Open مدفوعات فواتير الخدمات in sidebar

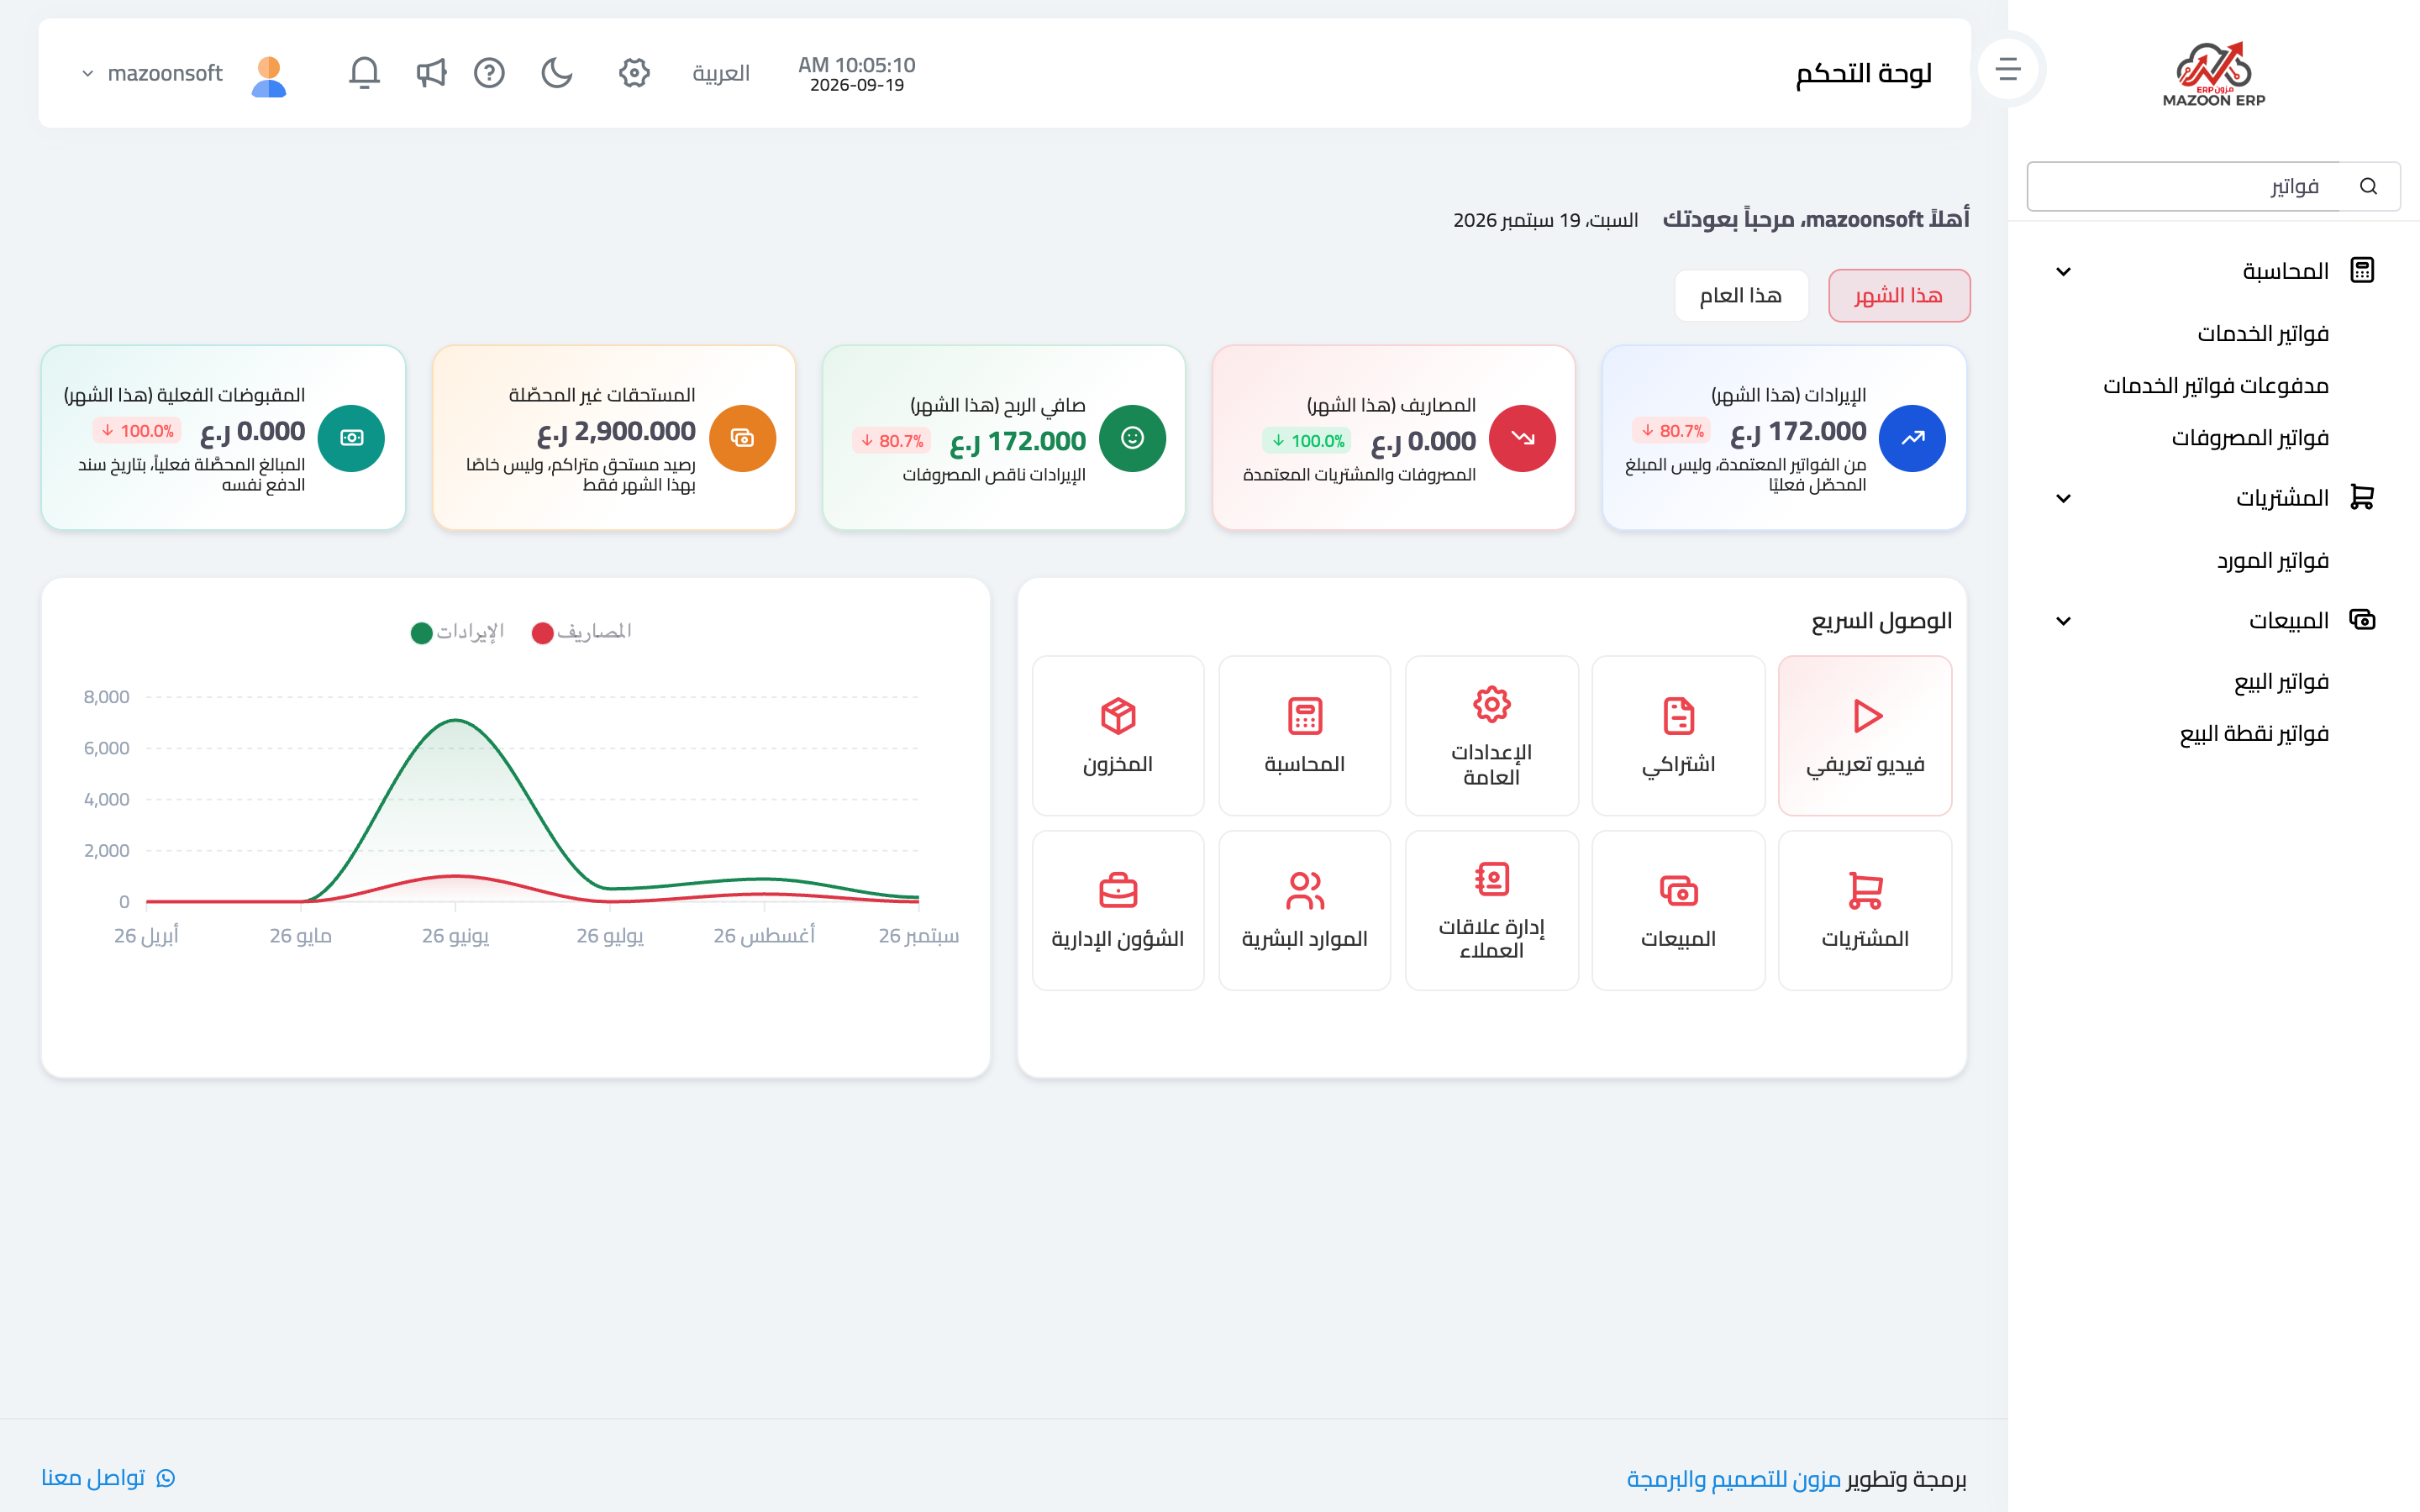click(2216, 385)
